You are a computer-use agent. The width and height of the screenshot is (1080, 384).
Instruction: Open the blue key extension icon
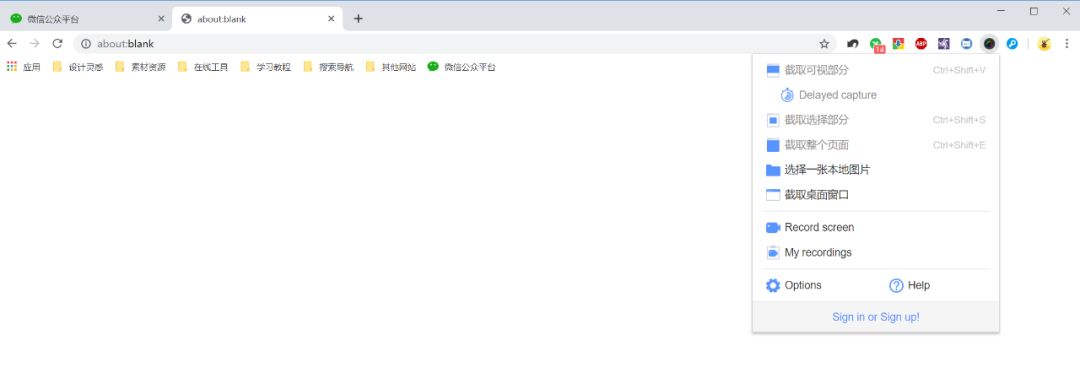click(x=1012, y=44)
